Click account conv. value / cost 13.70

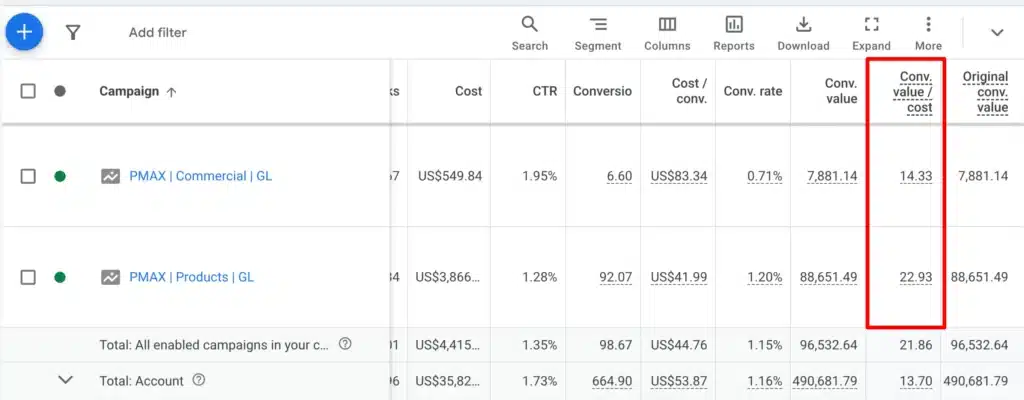(x=916, y=380)
